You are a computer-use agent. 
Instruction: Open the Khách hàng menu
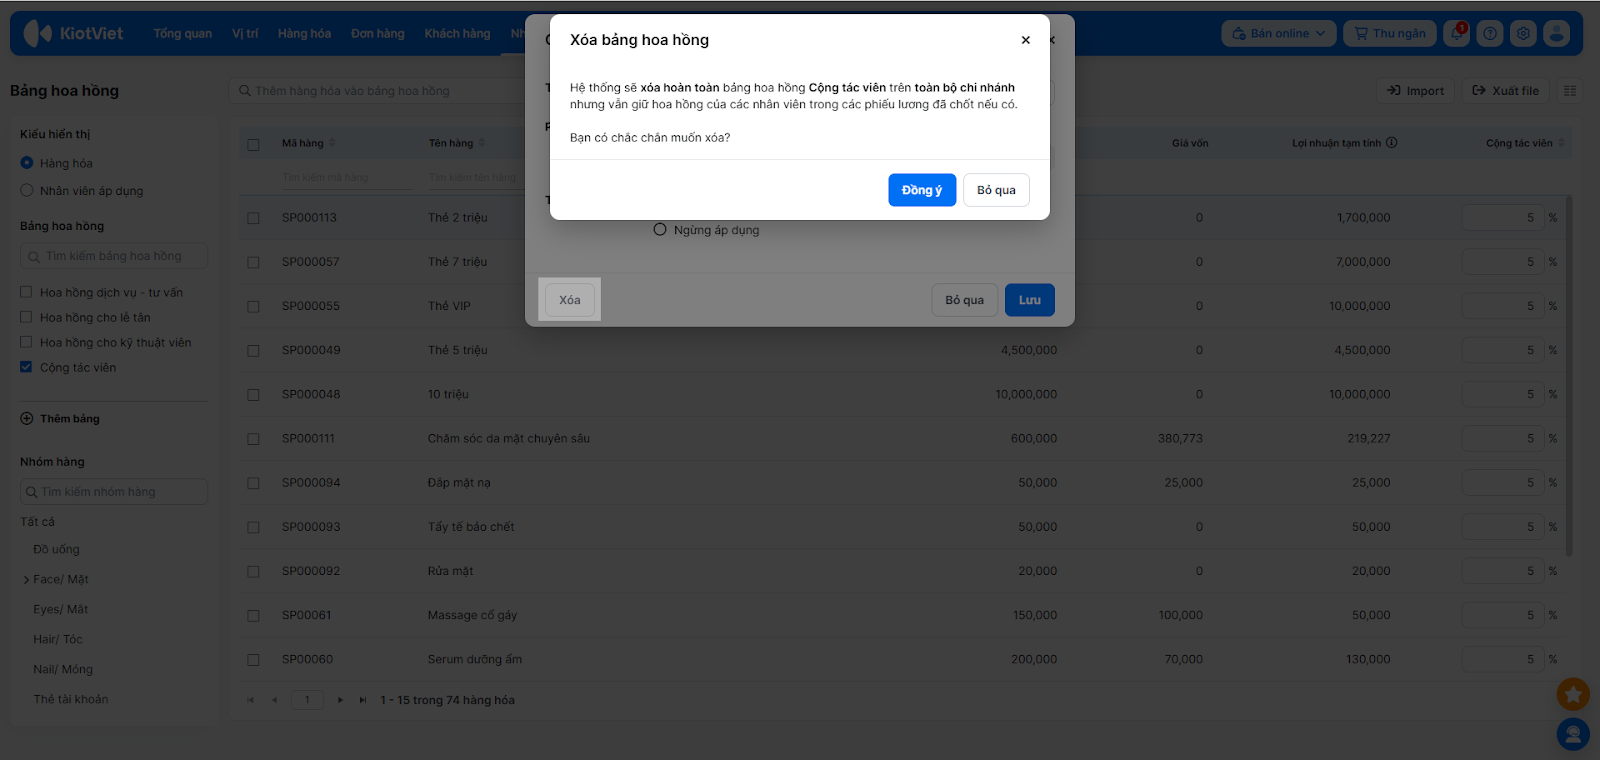tap(457, 34)
